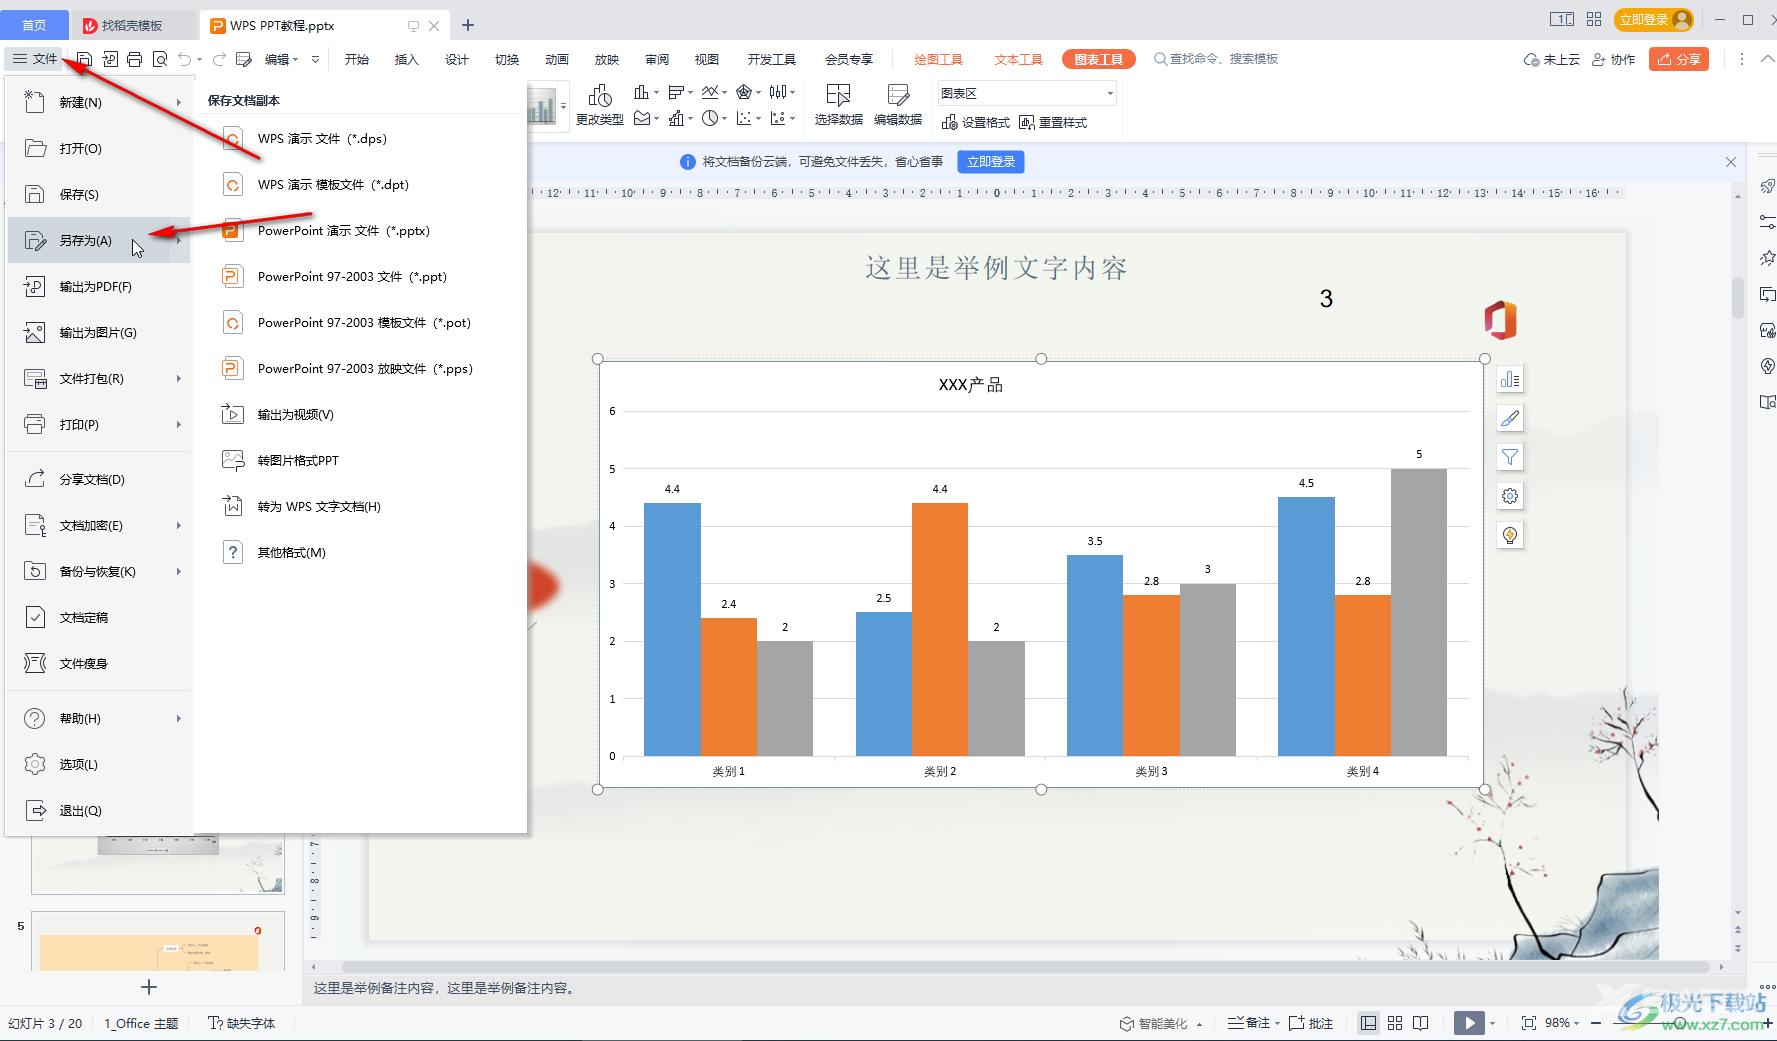Image resolution: width=1777 pixels, height=1041 pixels.
Task: Switch to the 动画 ribbon tab
Action: [557, 60]
